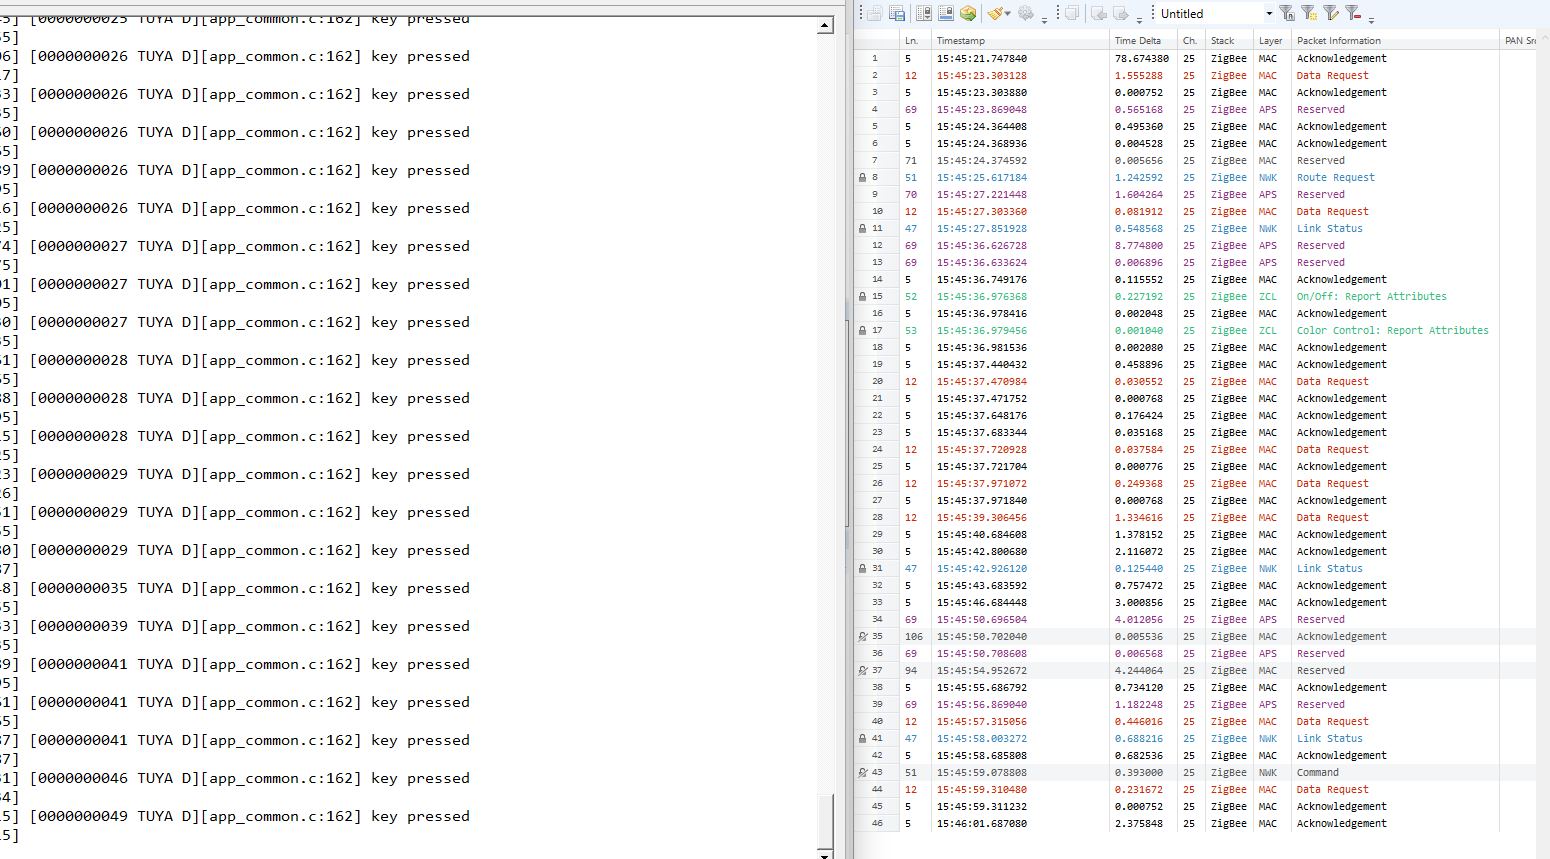The height and width of the screenshot is (859, 1550).
Task: Click the green export package icon
Action: point(967,13)
